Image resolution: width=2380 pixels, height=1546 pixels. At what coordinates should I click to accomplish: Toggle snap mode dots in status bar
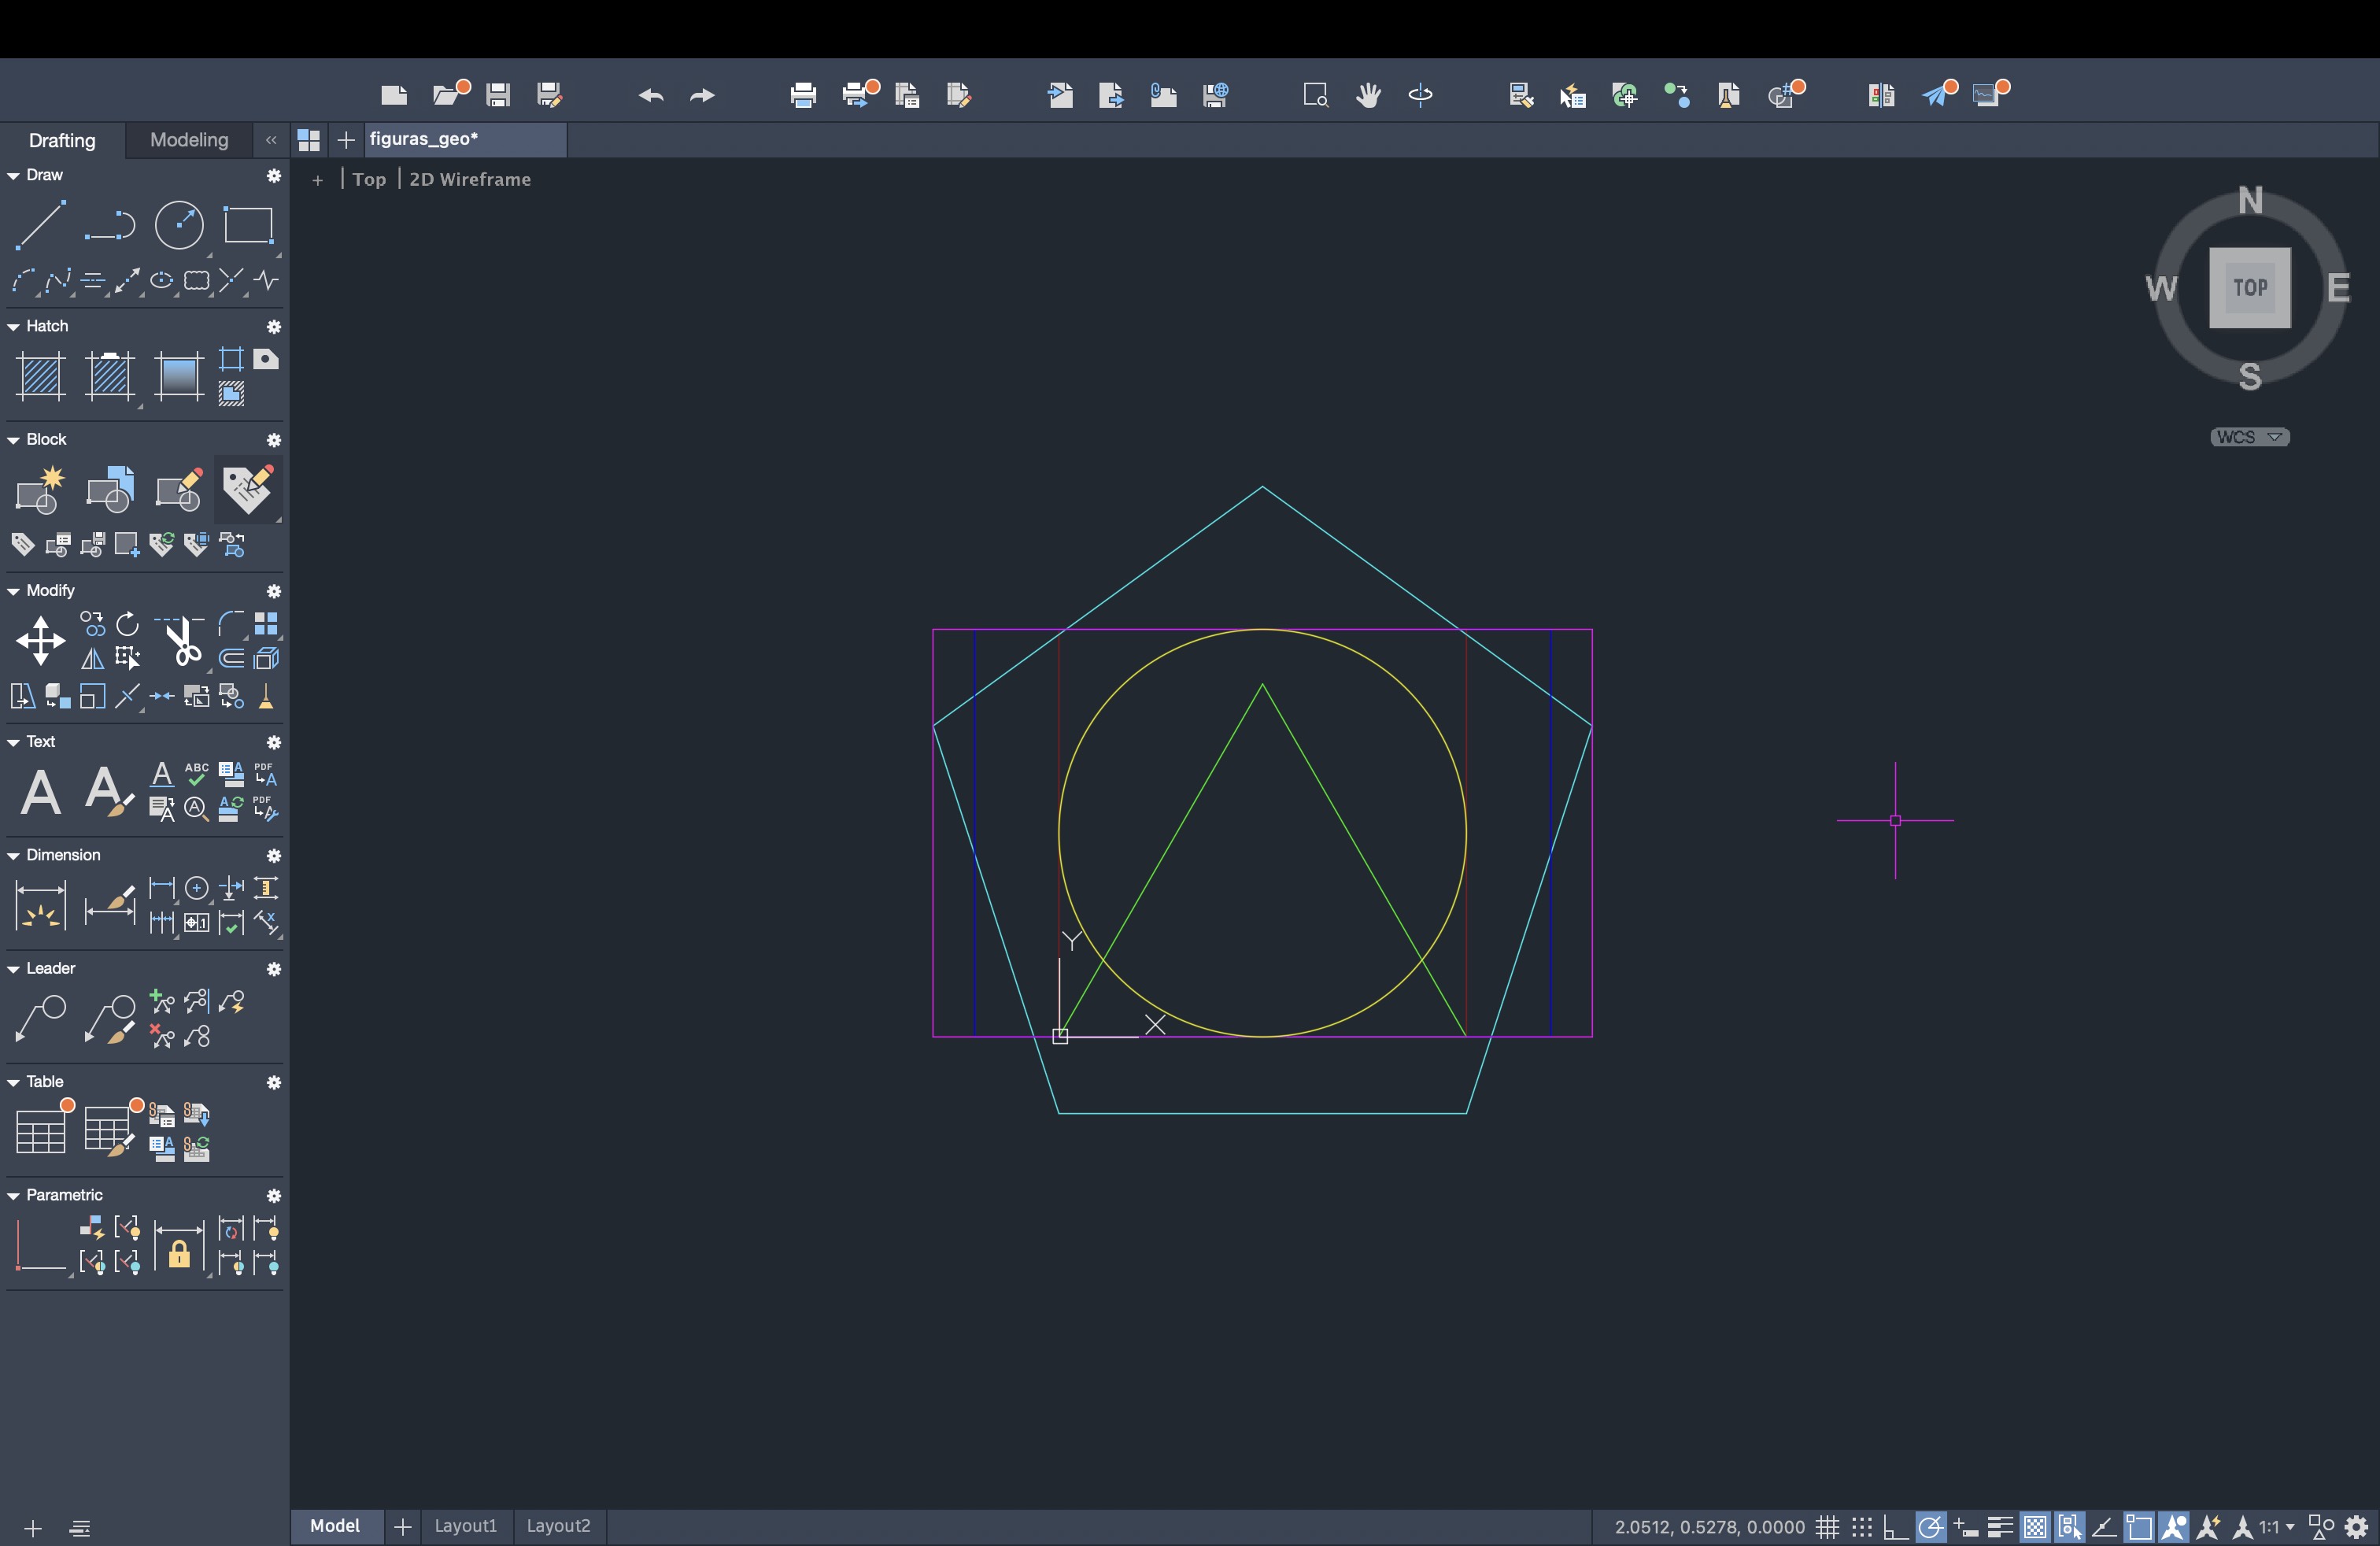(x=1861, y=1527)
